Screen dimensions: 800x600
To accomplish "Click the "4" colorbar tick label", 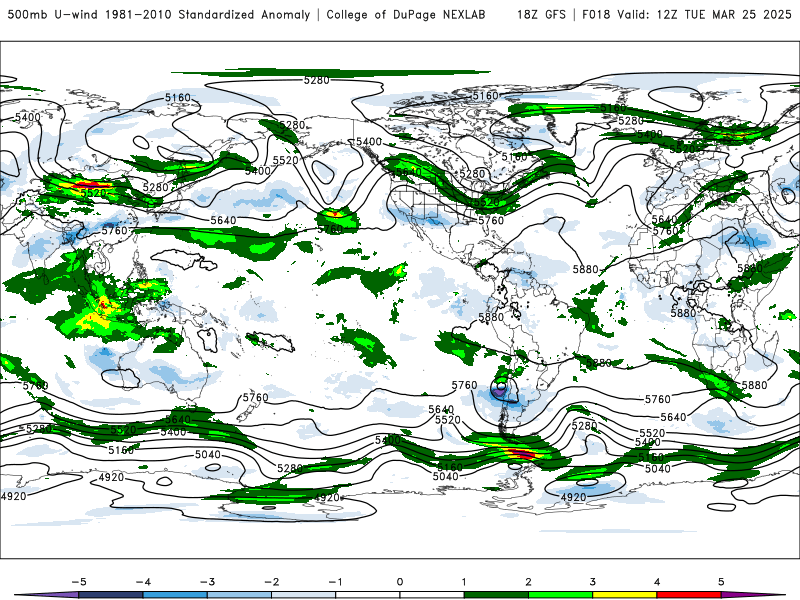I will [657, 582].
